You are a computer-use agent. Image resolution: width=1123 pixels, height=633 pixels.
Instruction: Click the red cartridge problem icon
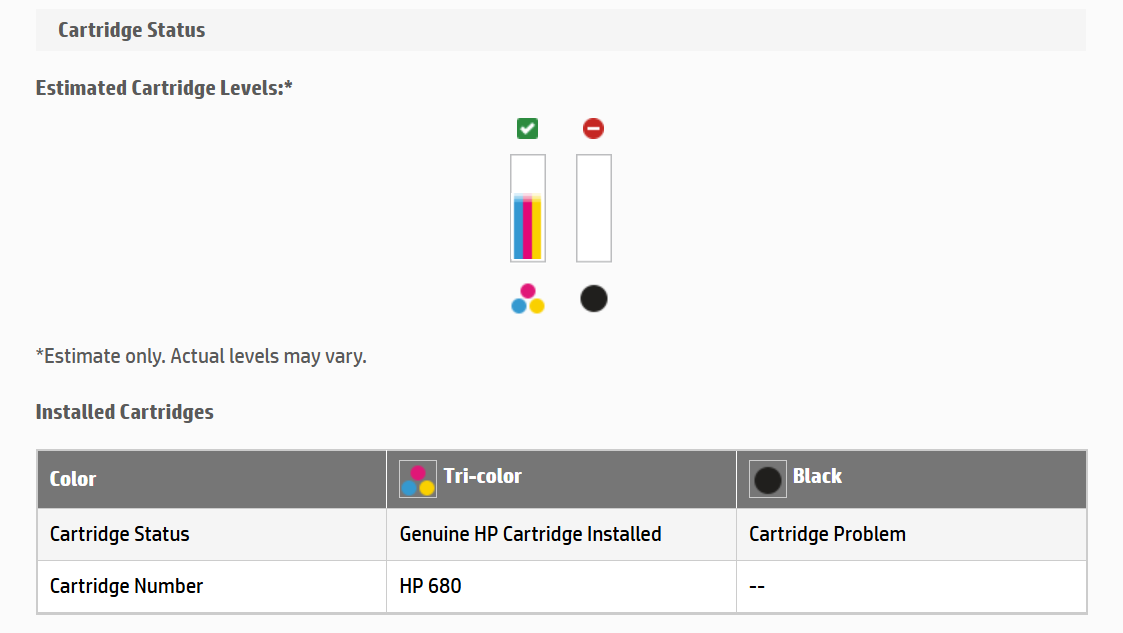[593, 128]
